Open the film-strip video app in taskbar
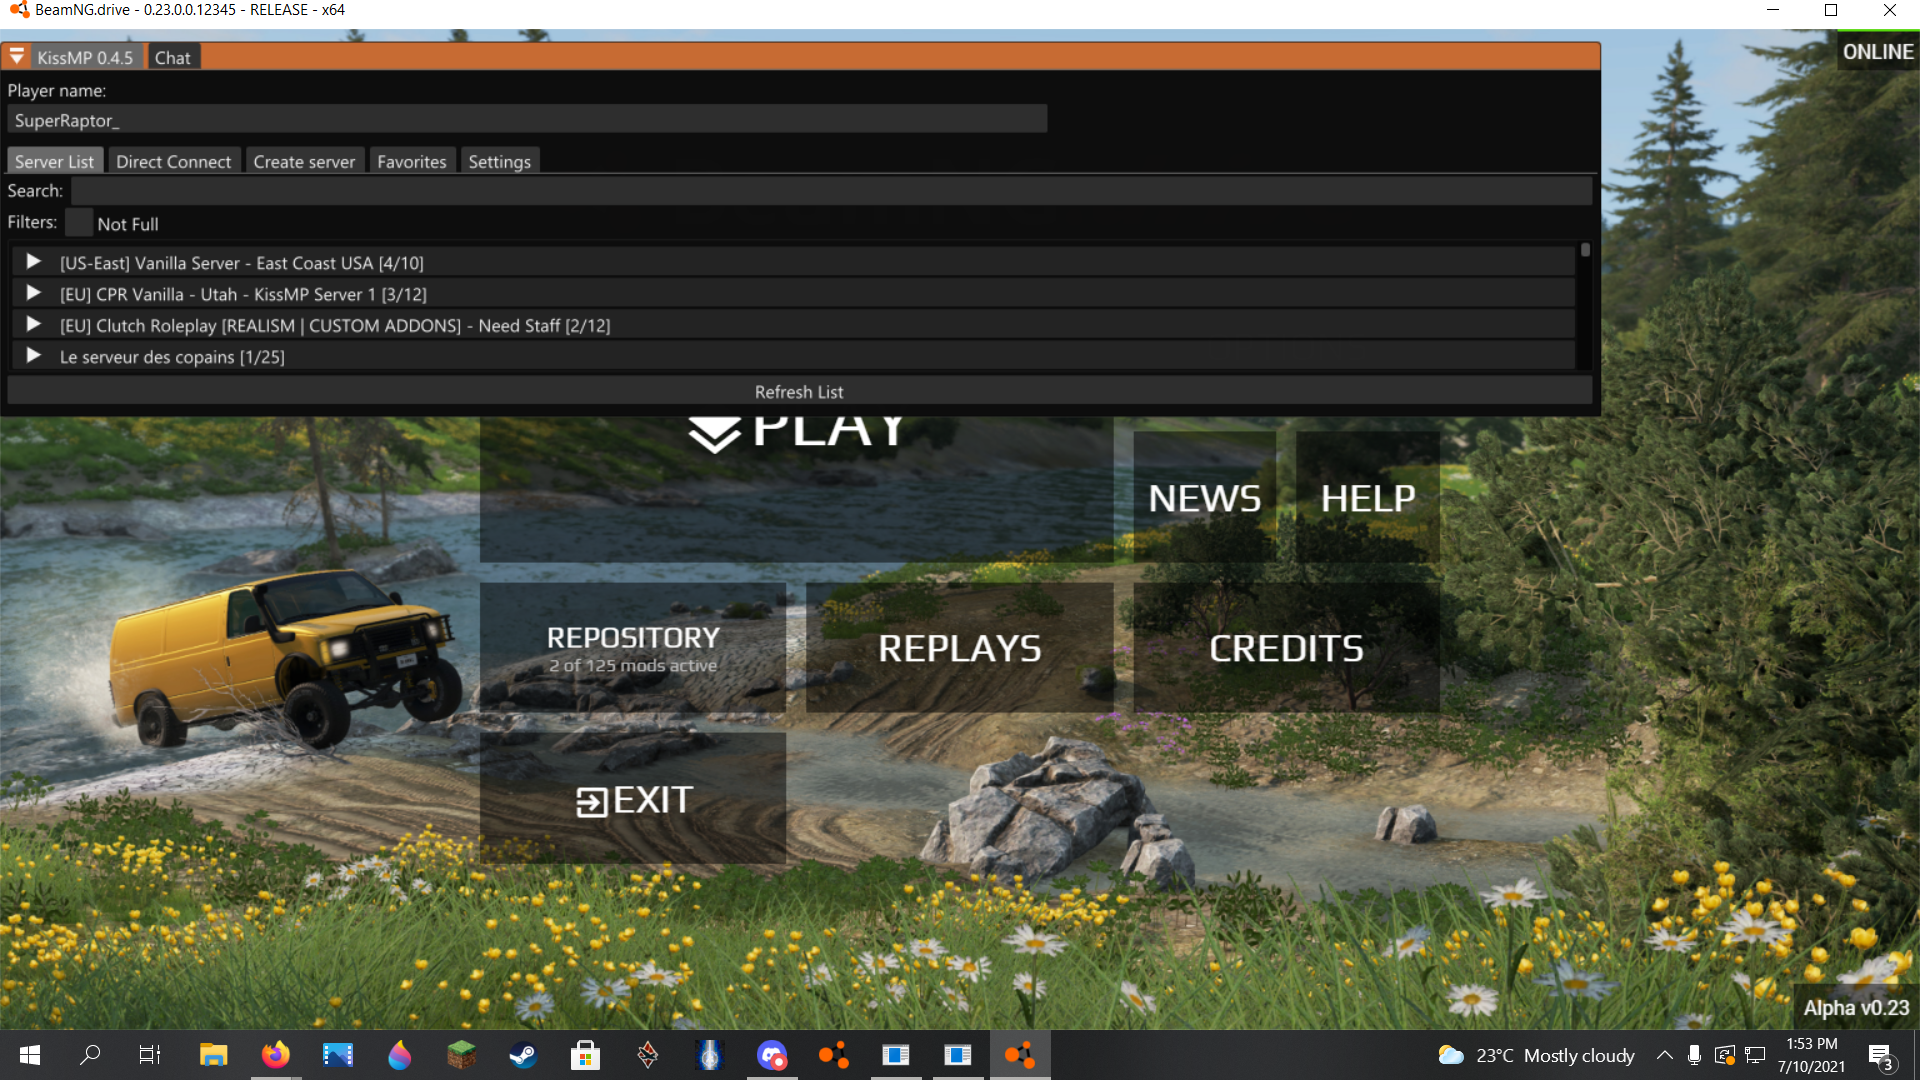 (337, 1055)
